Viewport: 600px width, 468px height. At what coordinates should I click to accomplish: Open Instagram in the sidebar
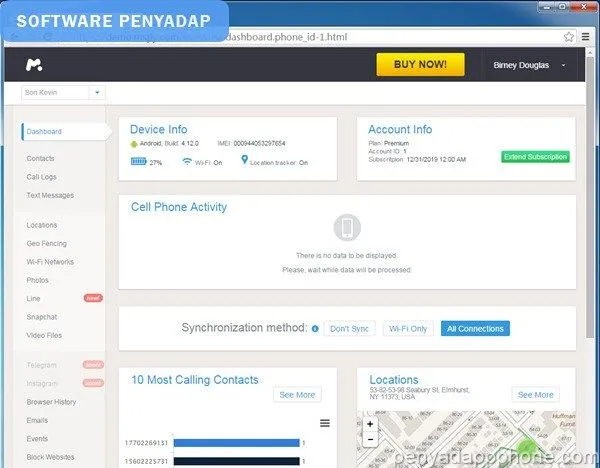pos(42,383)
